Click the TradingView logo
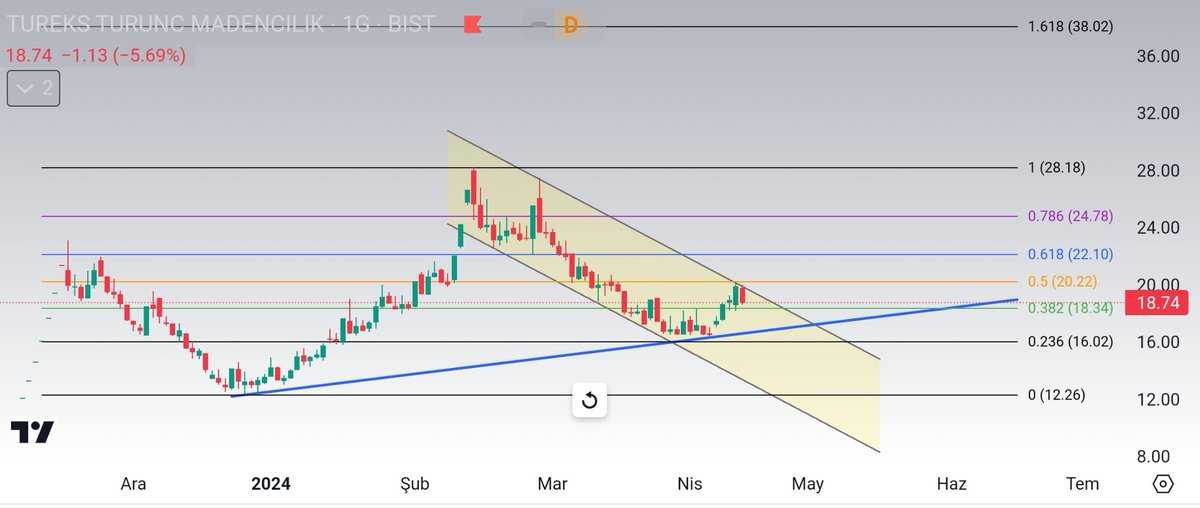This screenshot has width=1200, height=508. tap(32, 432)
